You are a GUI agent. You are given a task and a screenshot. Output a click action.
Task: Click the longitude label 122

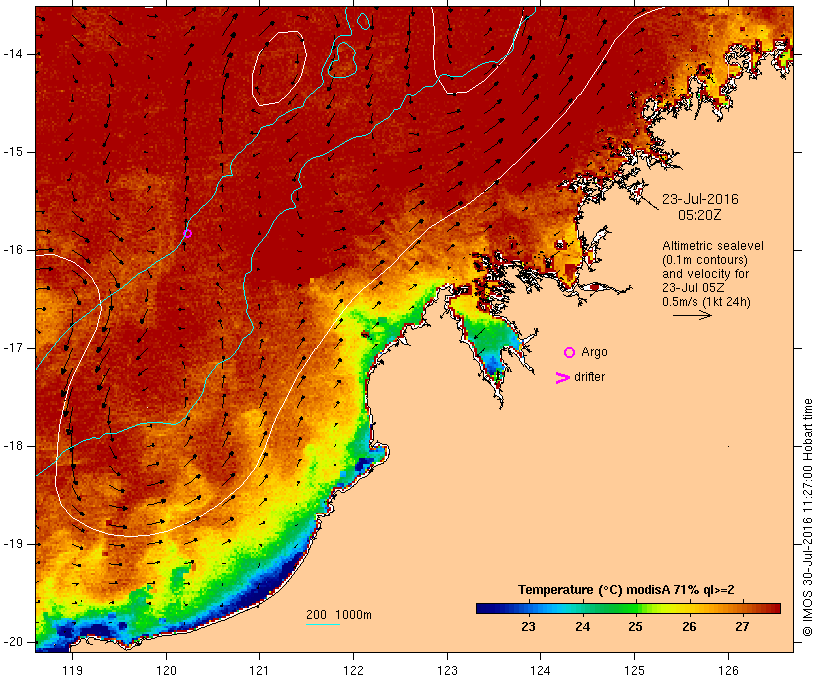[x=353, y=671]
